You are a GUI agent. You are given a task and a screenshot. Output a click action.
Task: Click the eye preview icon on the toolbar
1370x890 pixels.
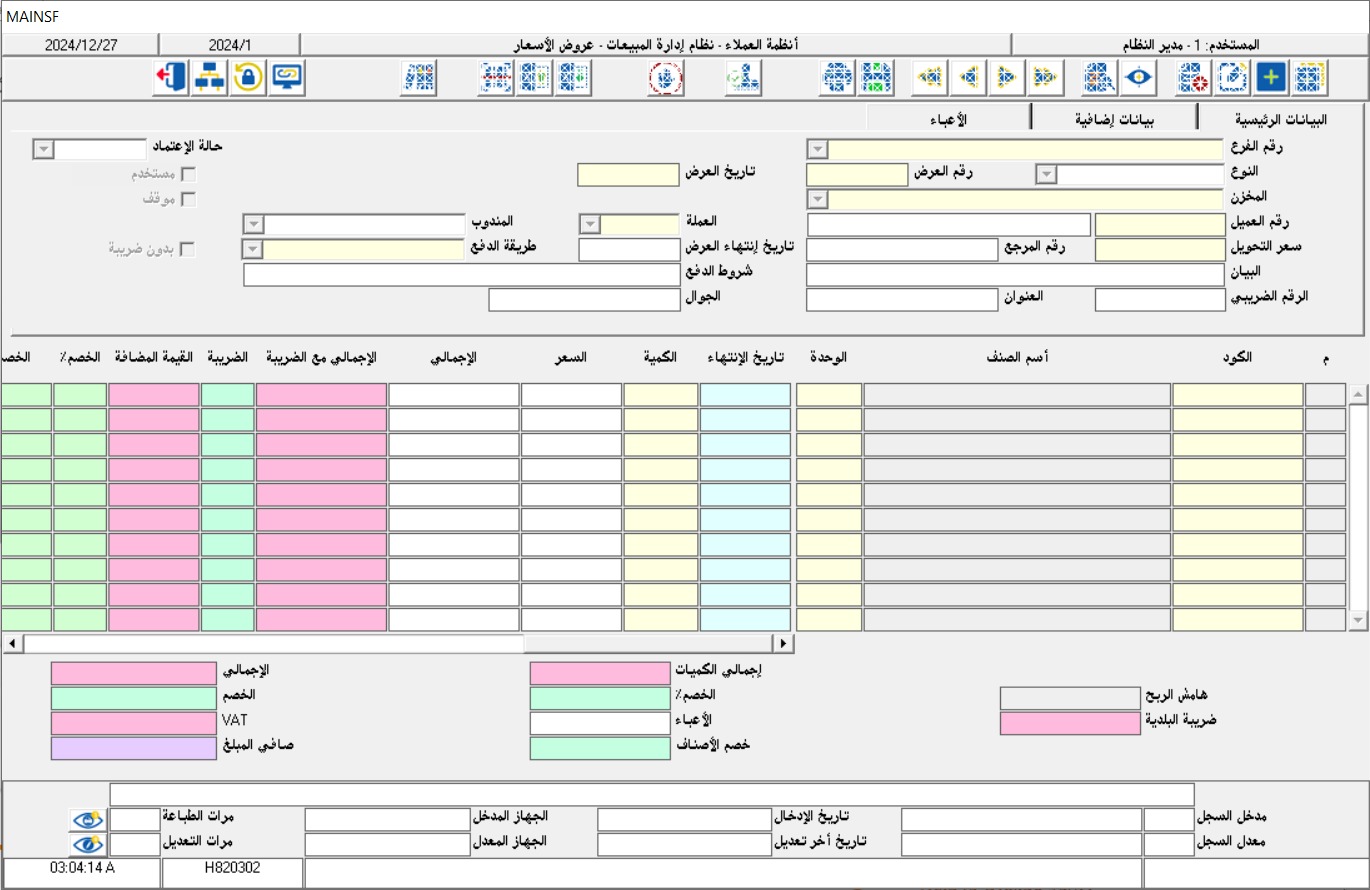pos(1137,75)
